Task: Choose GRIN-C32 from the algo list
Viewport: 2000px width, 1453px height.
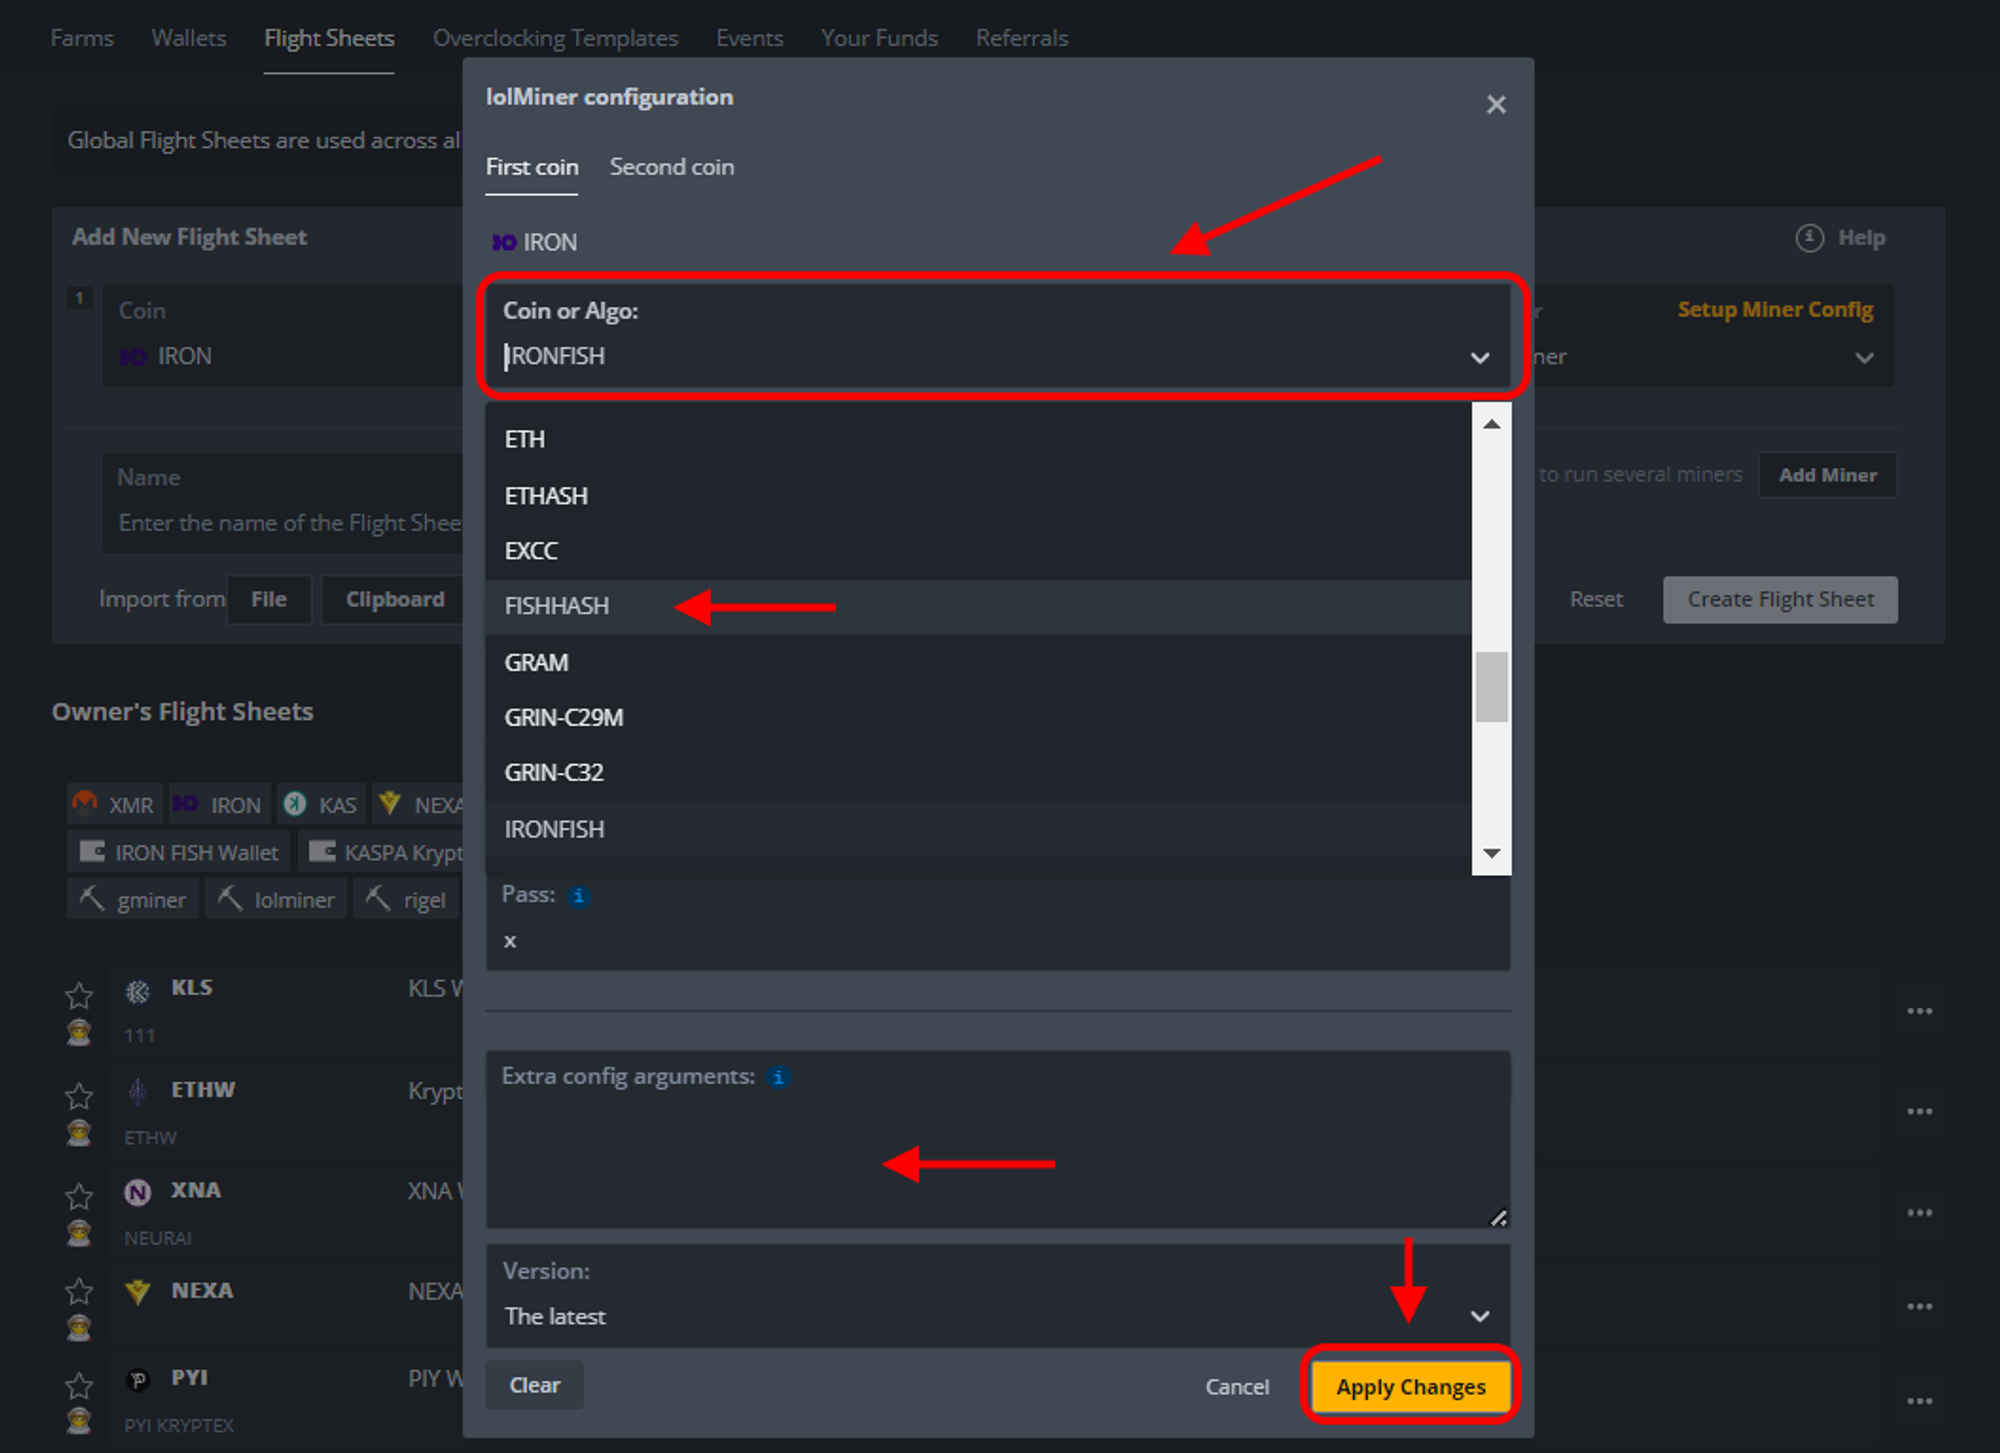Action: click(978, 772)
